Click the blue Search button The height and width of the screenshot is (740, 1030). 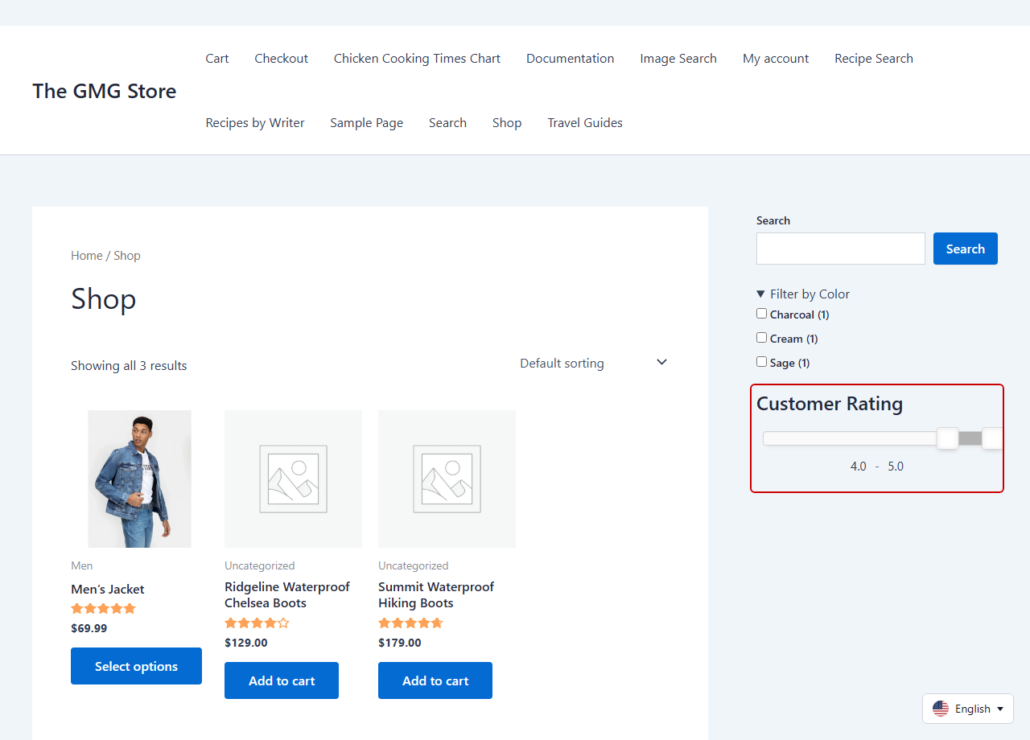pos(965,248)
